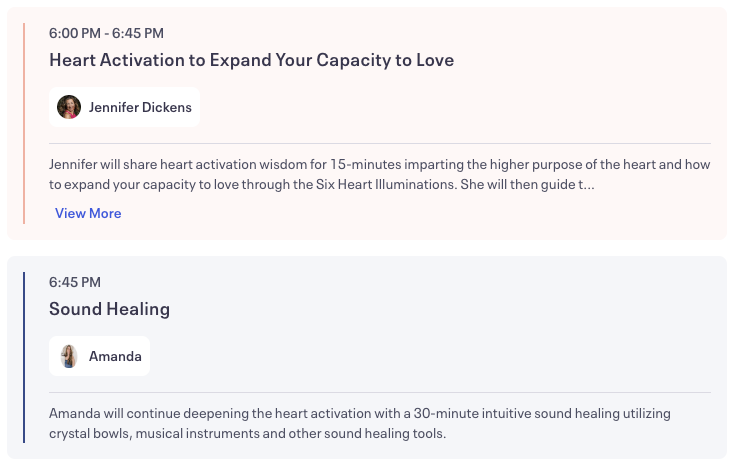Click the dark blue accent bar on Sound Healing

(x=24, y=357)
